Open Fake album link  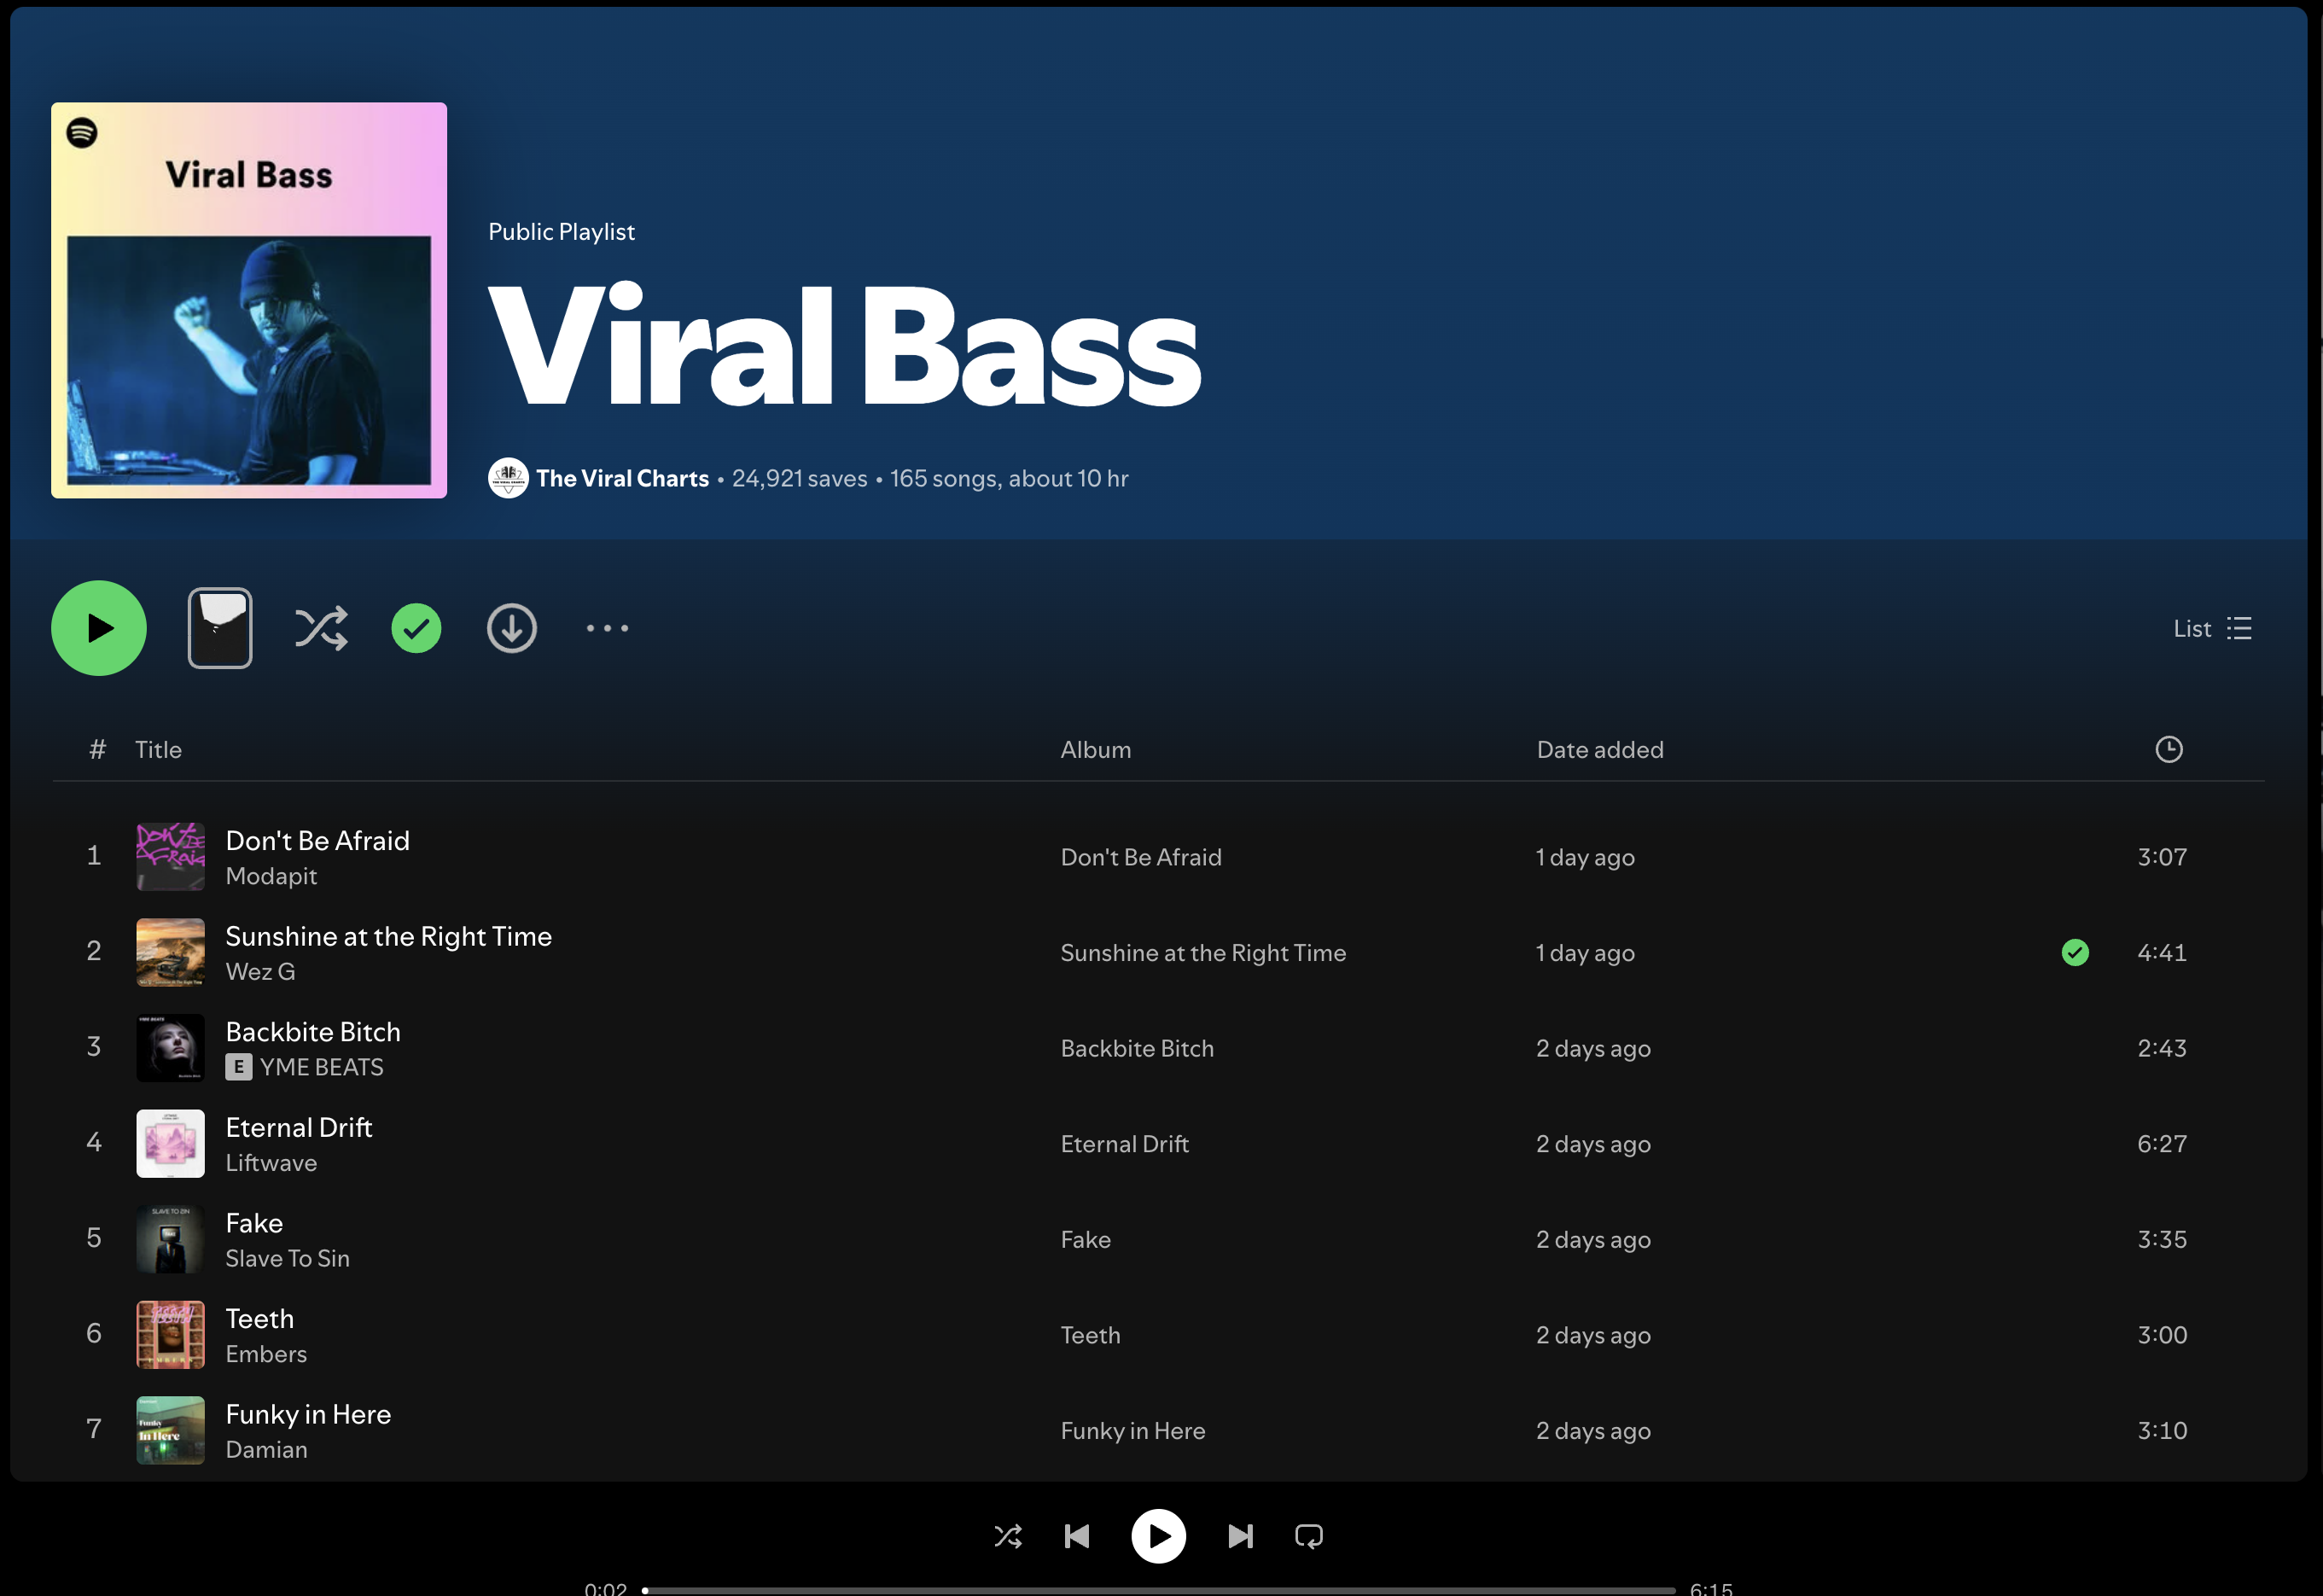coord(1085,1239)
